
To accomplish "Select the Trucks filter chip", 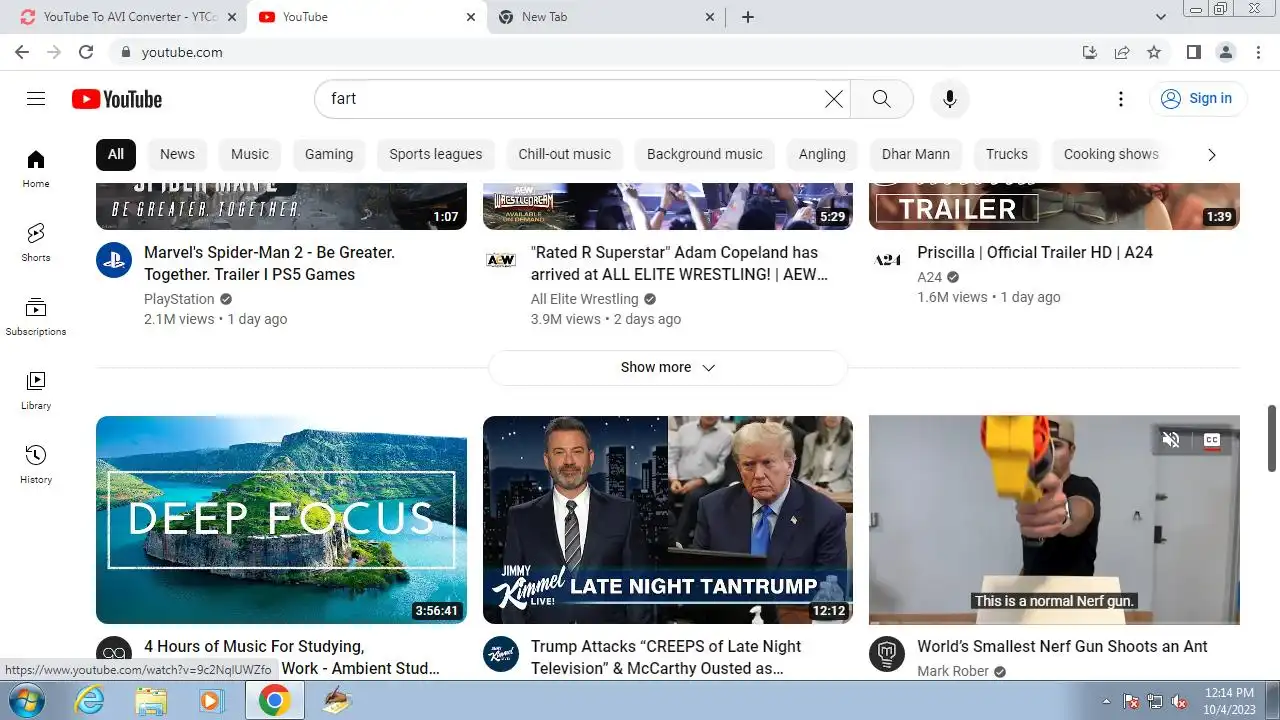I will point(1007,154).
